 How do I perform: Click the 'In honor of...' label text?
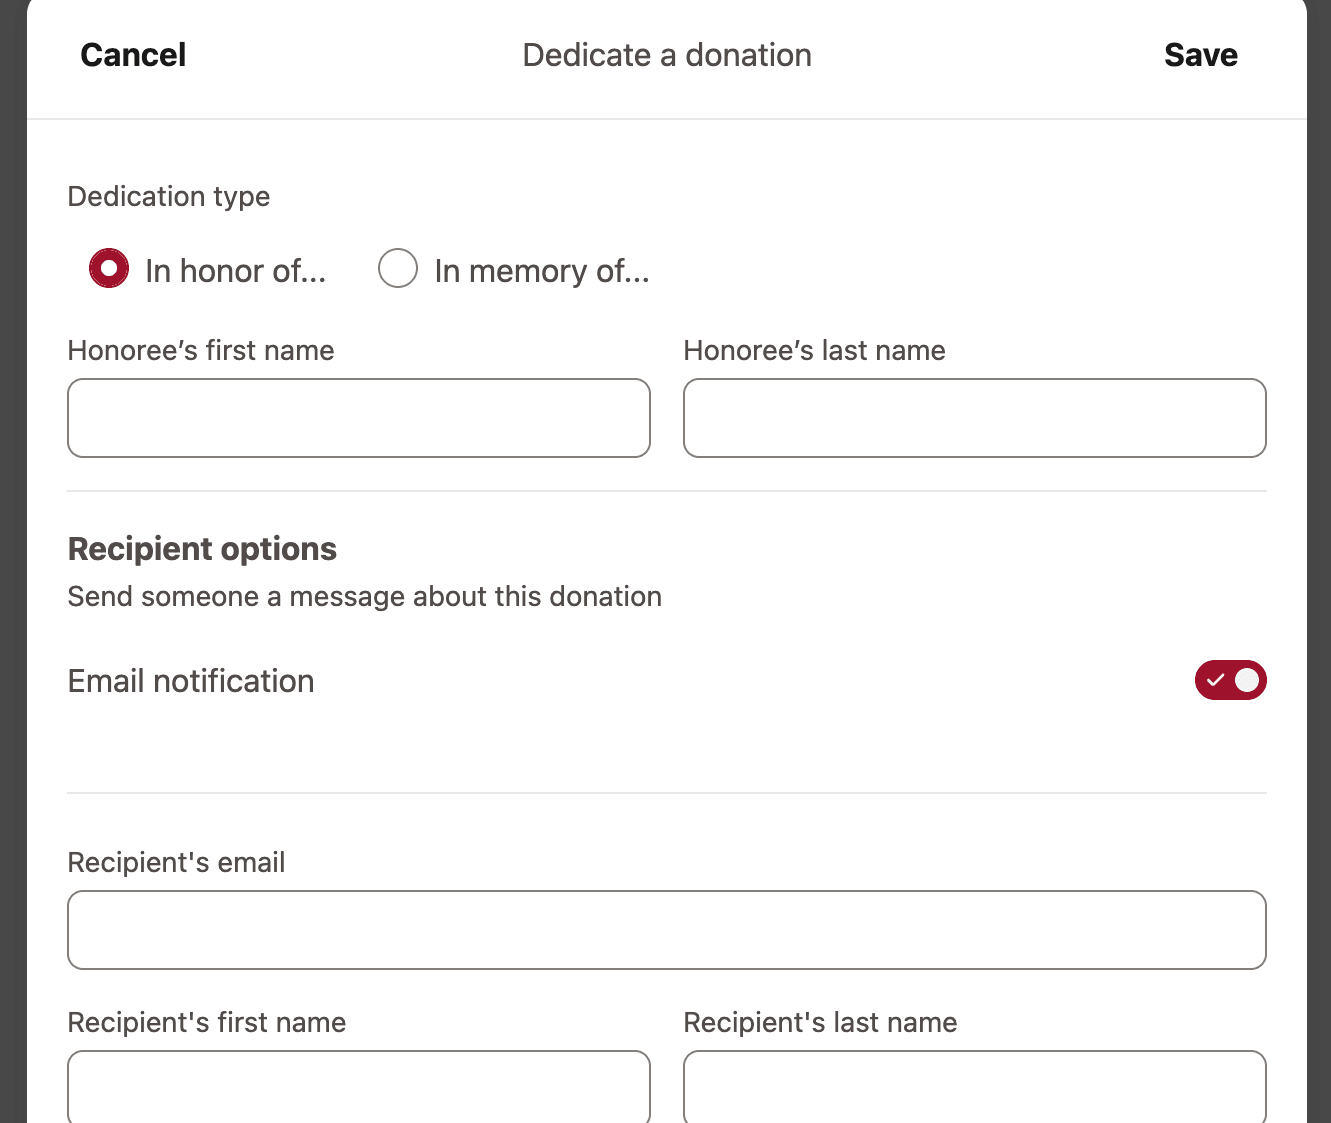(x=236, y=271)
